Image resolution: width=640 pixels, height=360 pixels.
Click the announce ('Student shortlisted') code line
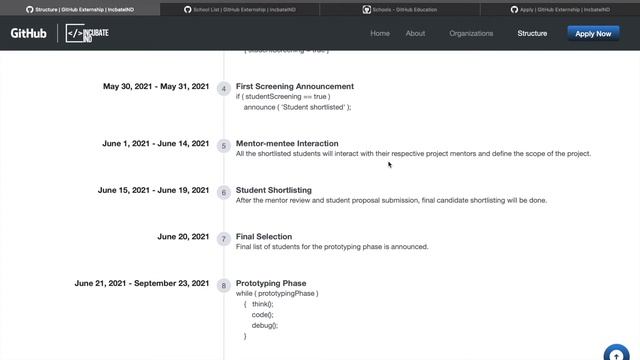tap(297, 107)
